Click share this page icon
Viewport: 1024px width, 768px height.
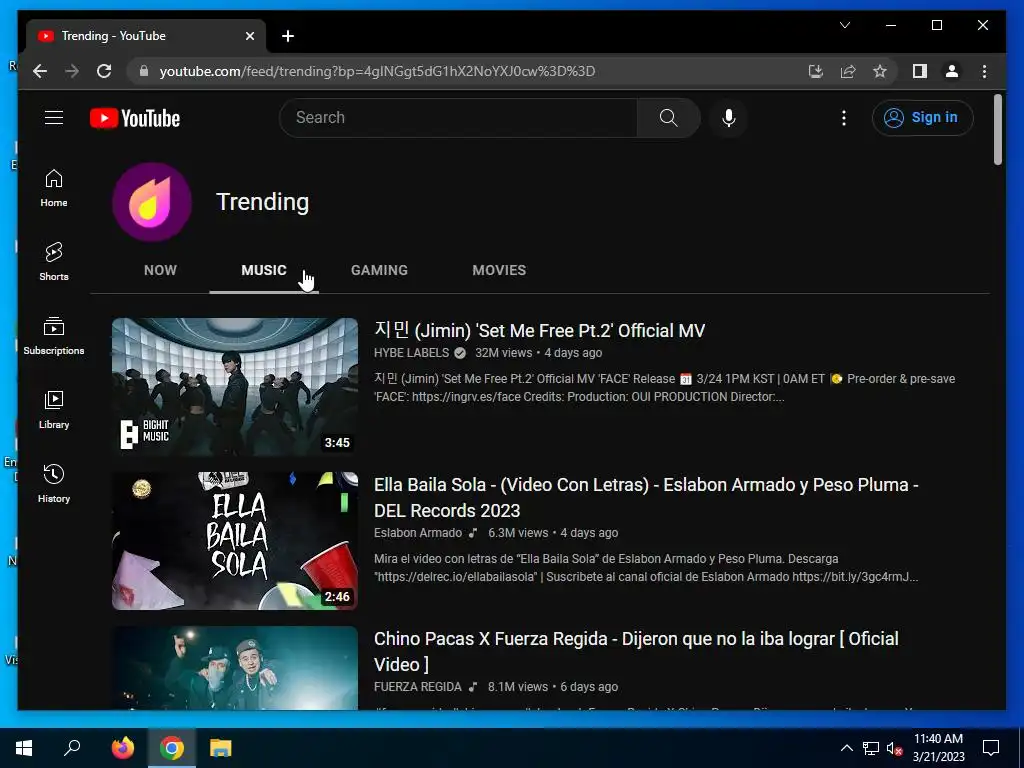pyautogui.click(x=848, y=71)
